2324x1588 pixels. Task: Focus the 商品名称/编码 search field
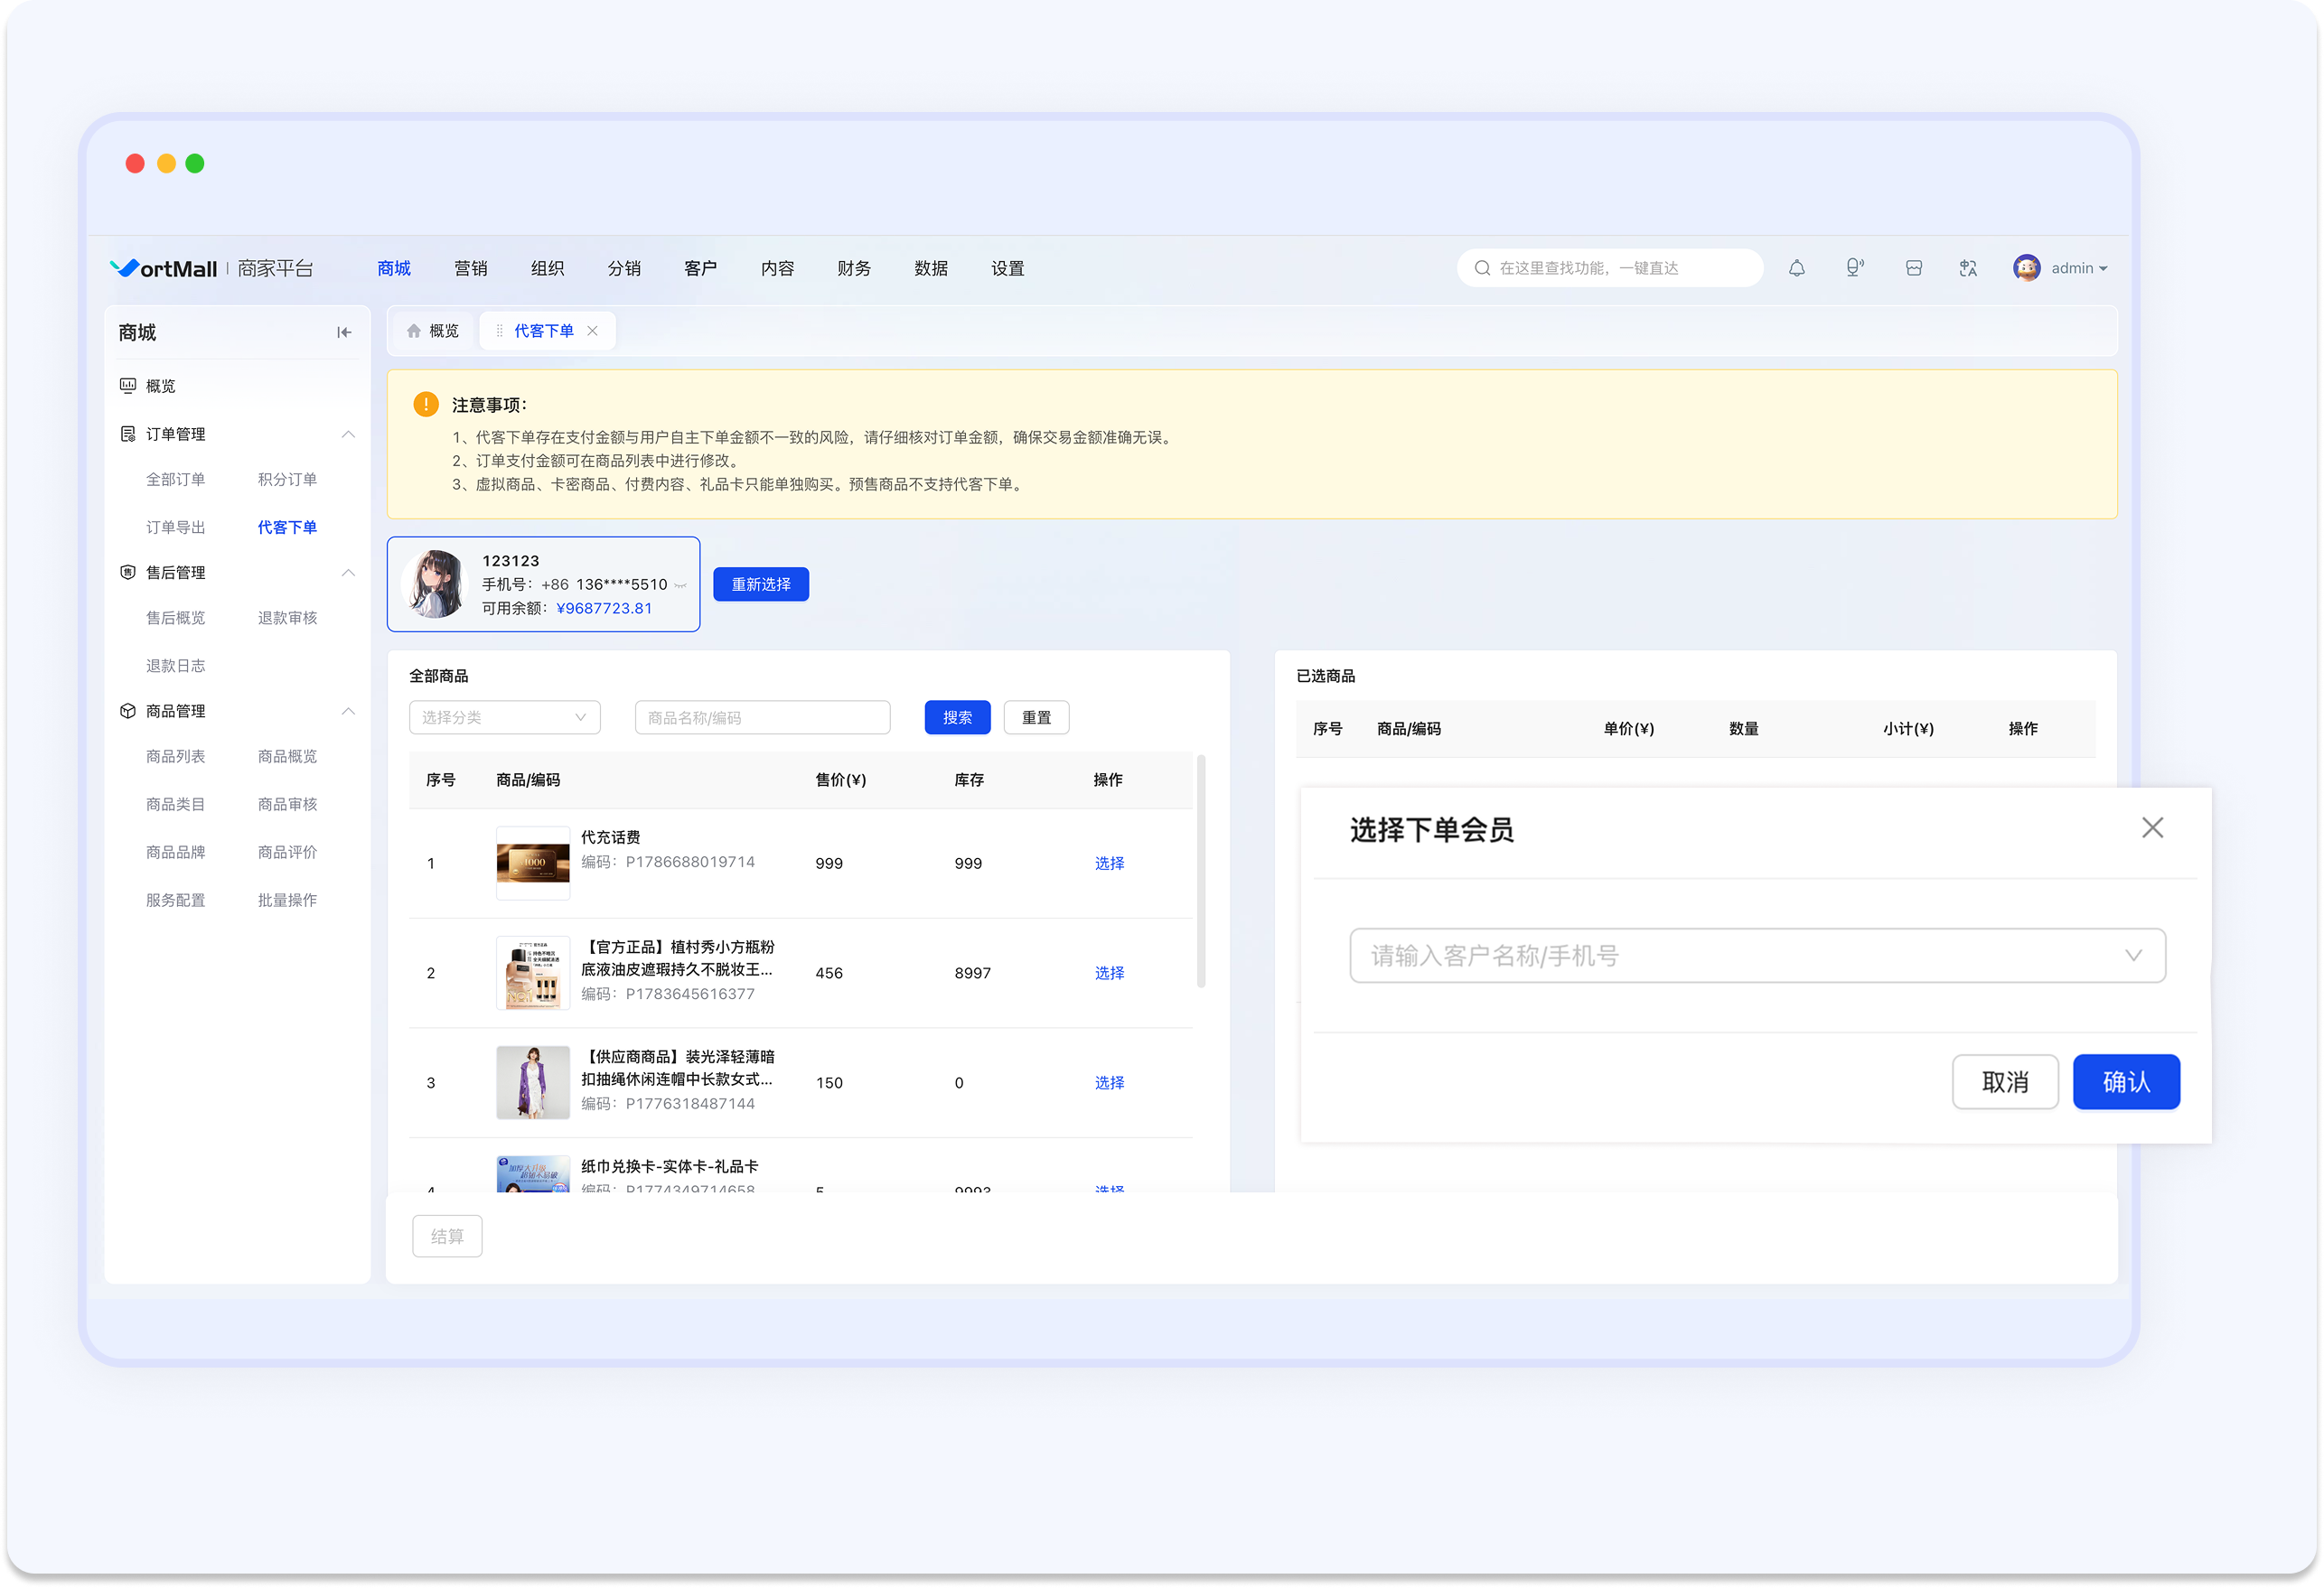pos(762,717)
